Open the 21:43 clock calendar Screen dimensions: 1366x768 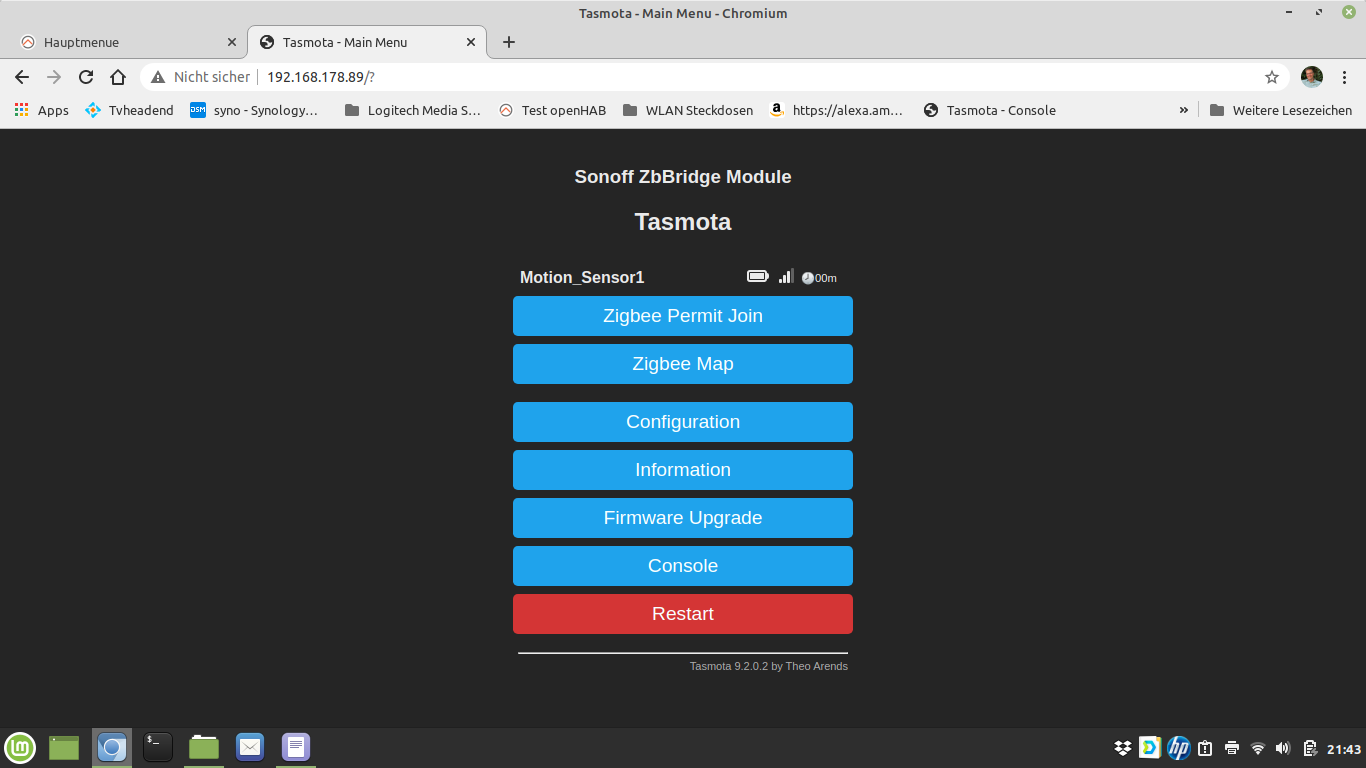1344,749
